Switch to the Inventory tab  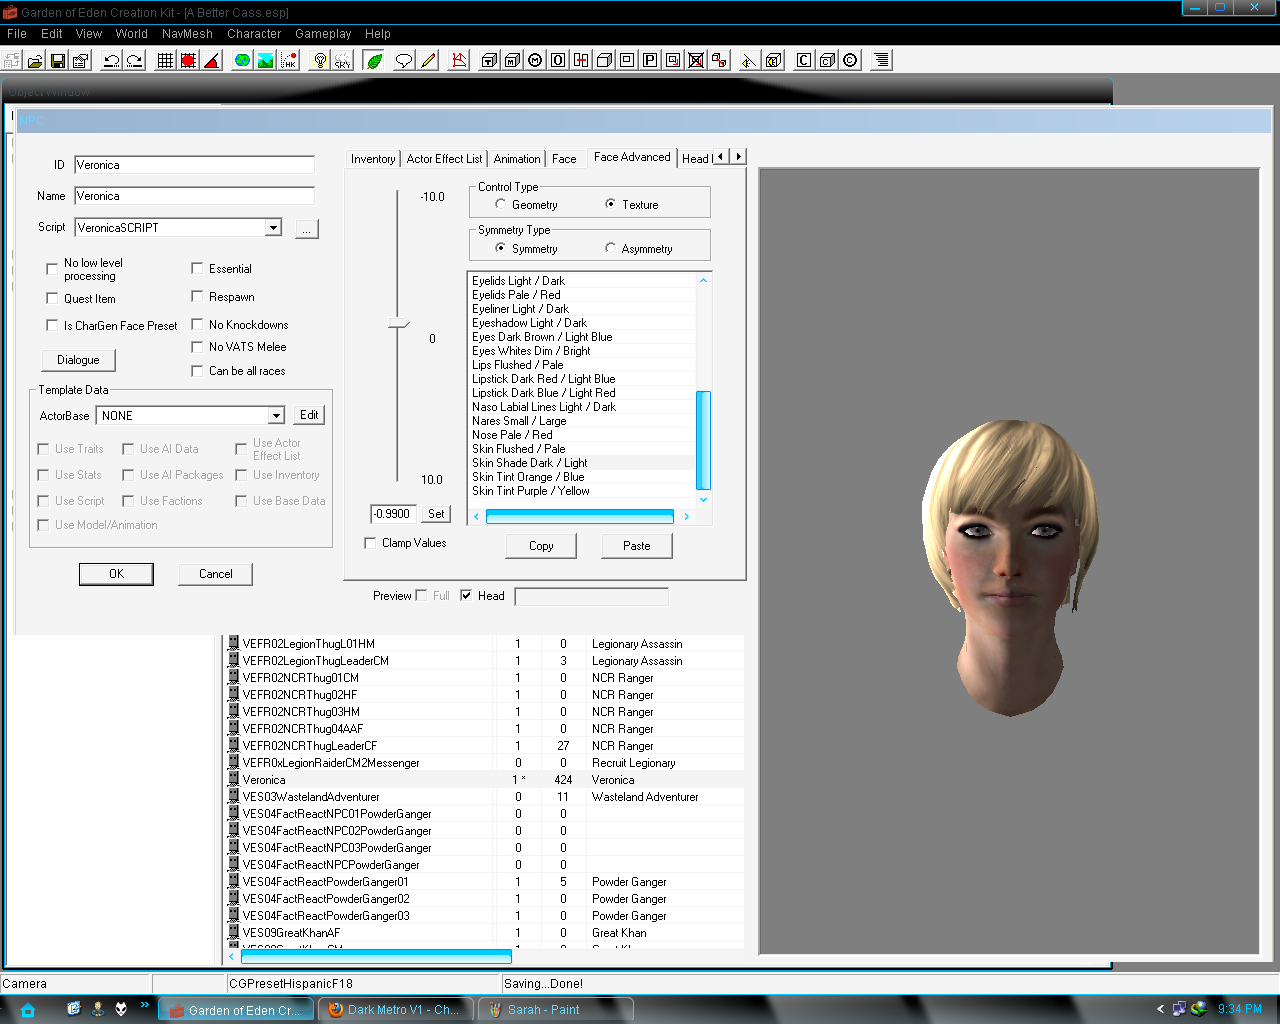tap(373, 159)
